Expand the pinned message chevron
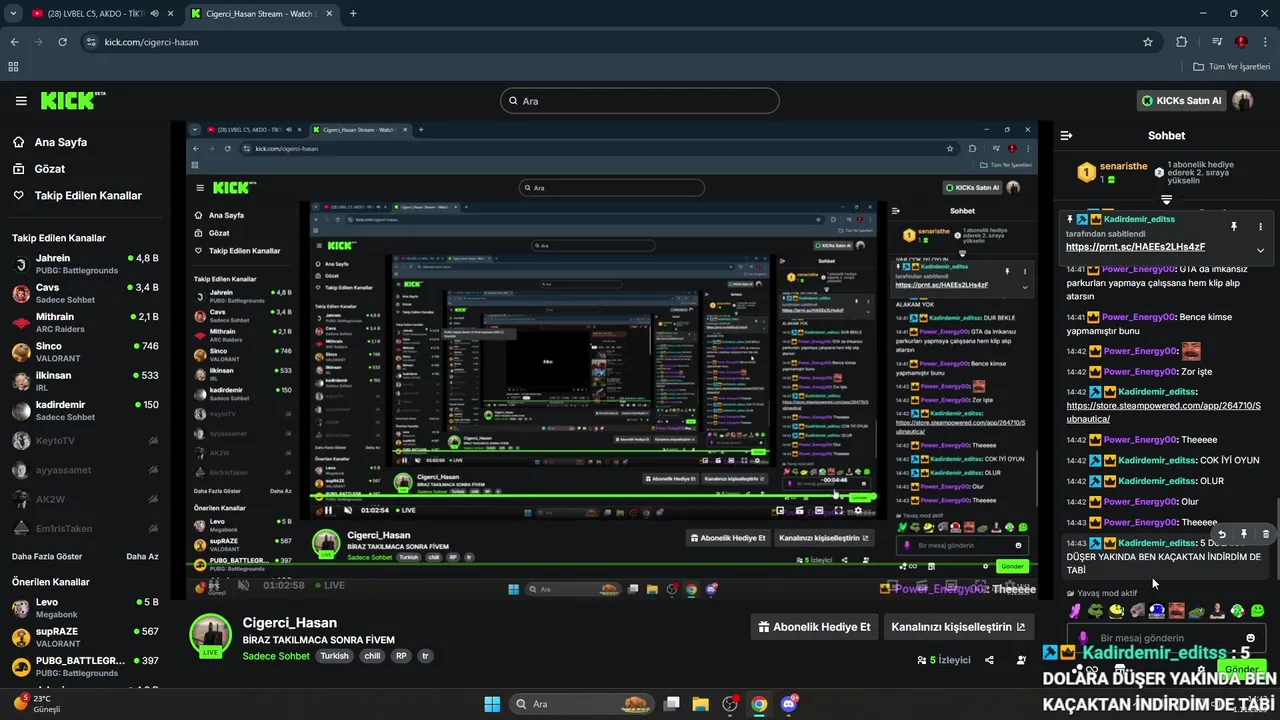Image resolution: width=1280 pixels, height=720 pixels. click(1260, 250)
